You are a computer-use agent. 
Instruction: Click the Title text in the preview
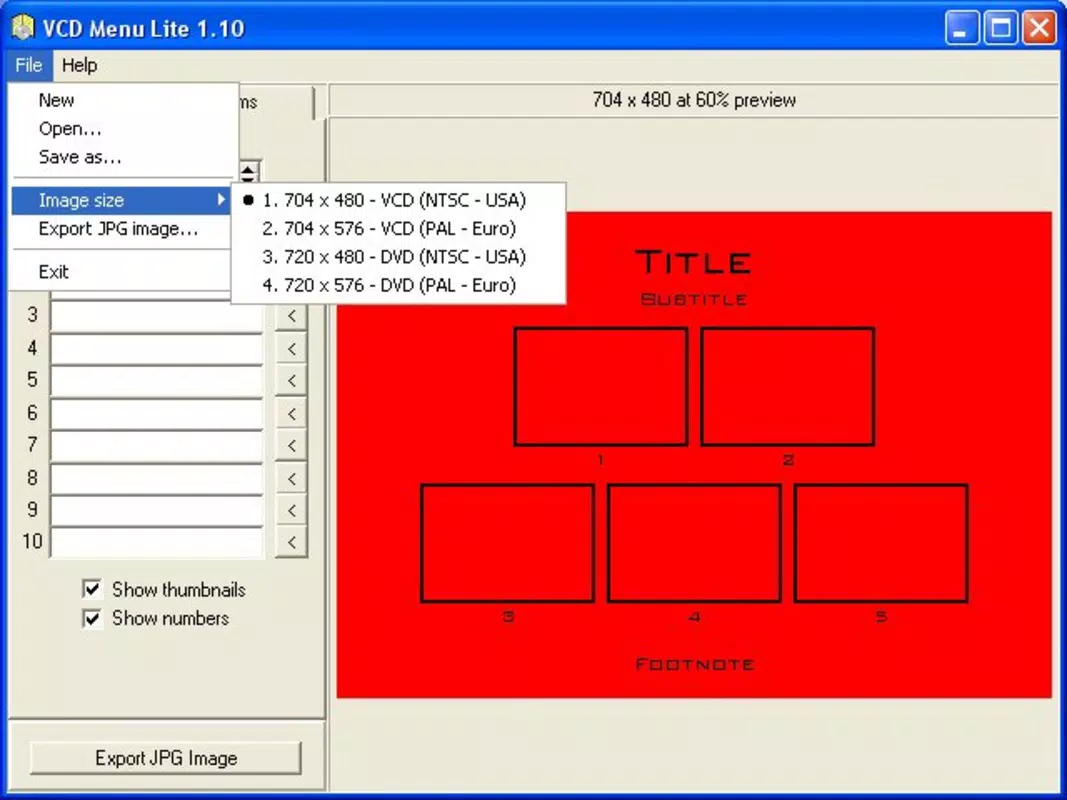click(693, 263)
